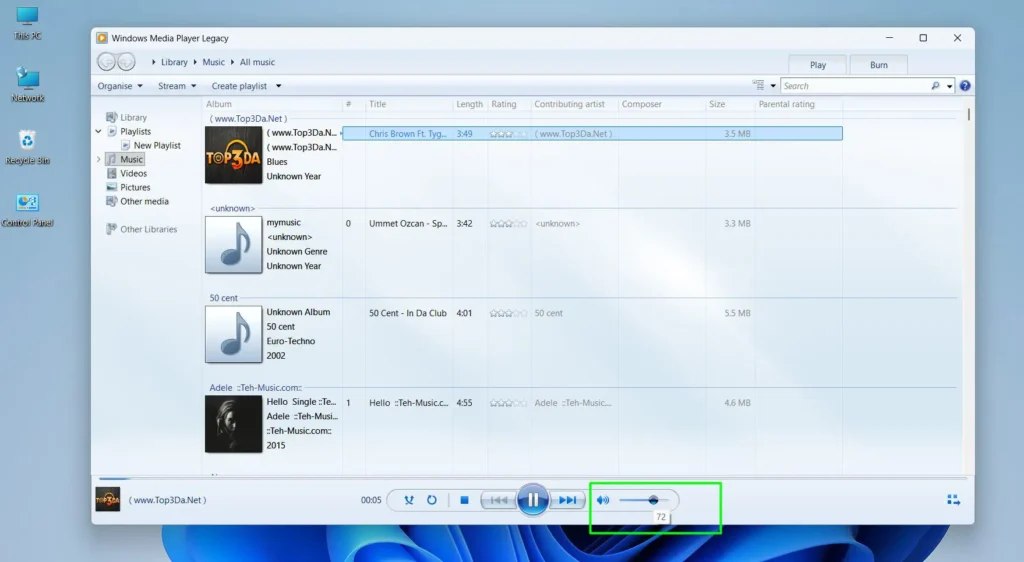Open the view options icon
1024x562 pixels.
758,86
